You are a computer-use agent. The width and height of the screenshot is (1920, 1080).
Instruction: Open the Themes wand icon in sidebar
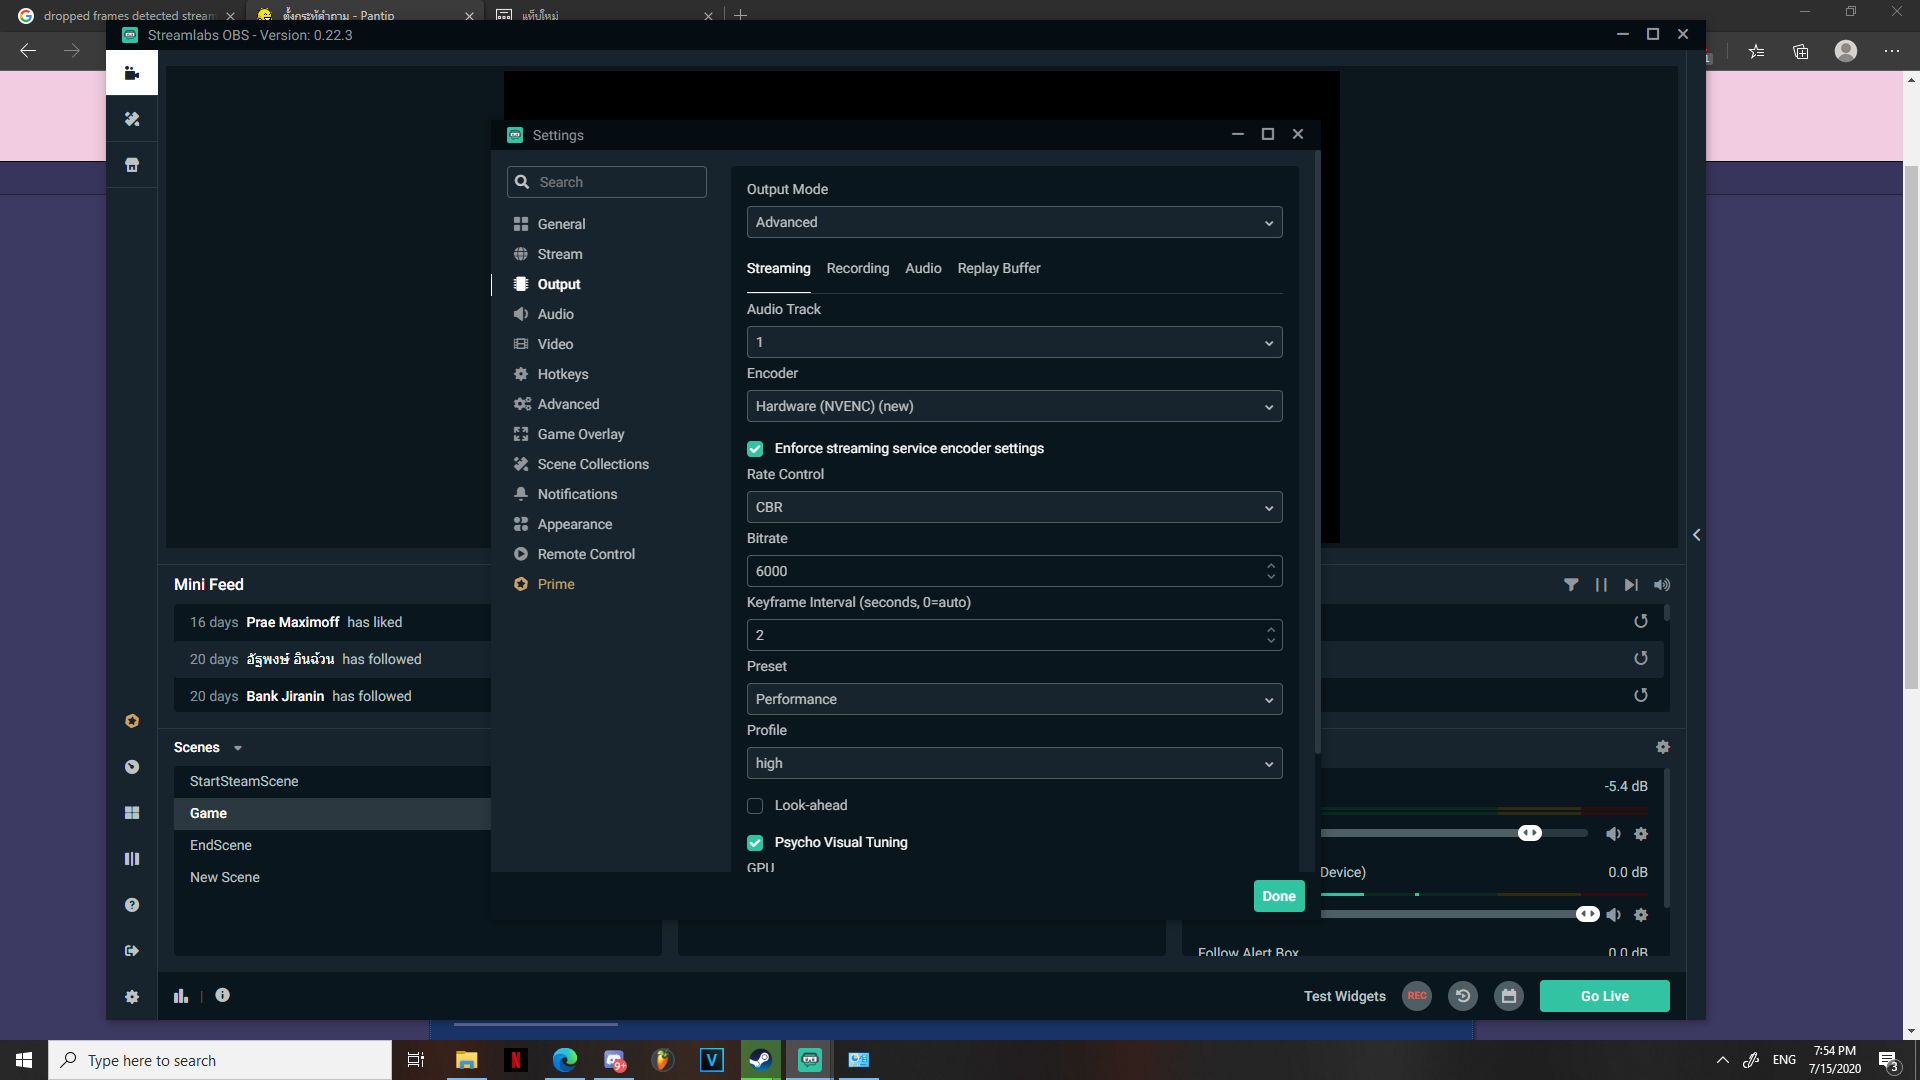(131, 119)
